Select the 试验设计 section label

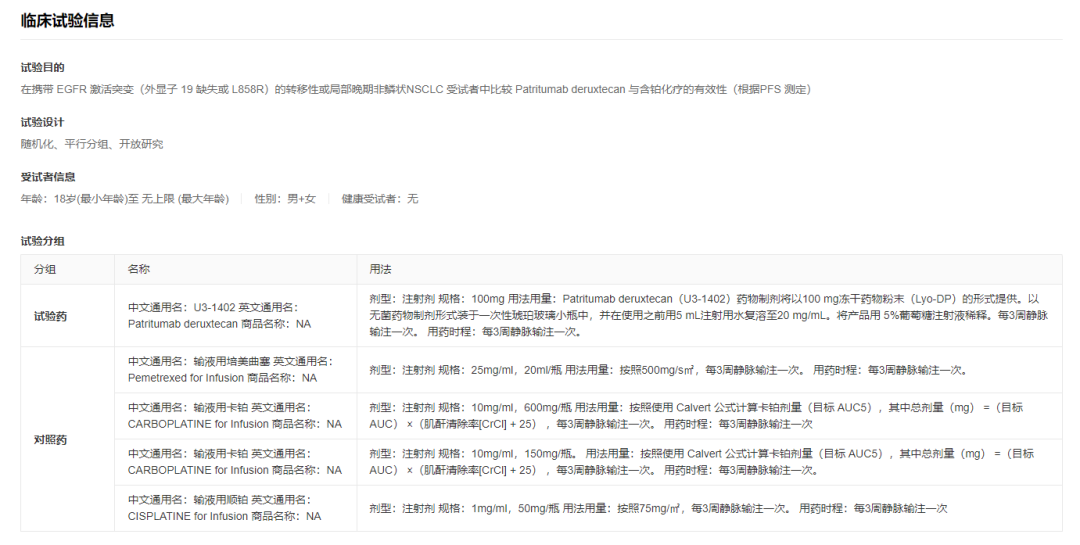point(43,123)
